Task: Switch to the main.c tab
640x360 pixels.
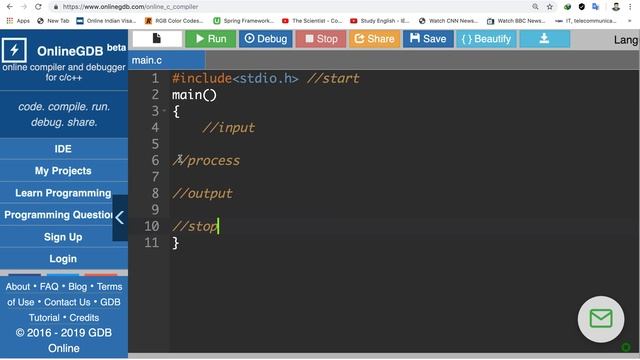Action: (167, 60)
